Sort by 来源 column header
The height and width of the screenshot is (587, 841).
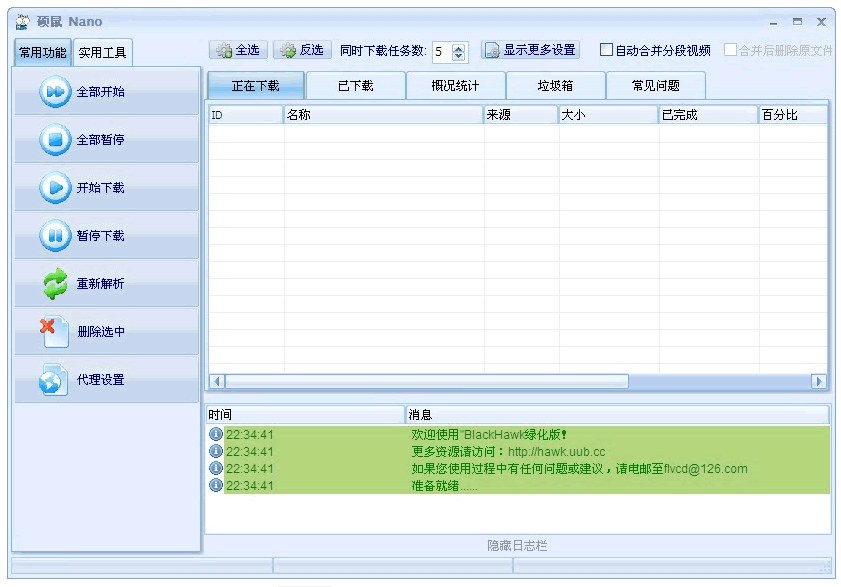(x=520, y=115)
